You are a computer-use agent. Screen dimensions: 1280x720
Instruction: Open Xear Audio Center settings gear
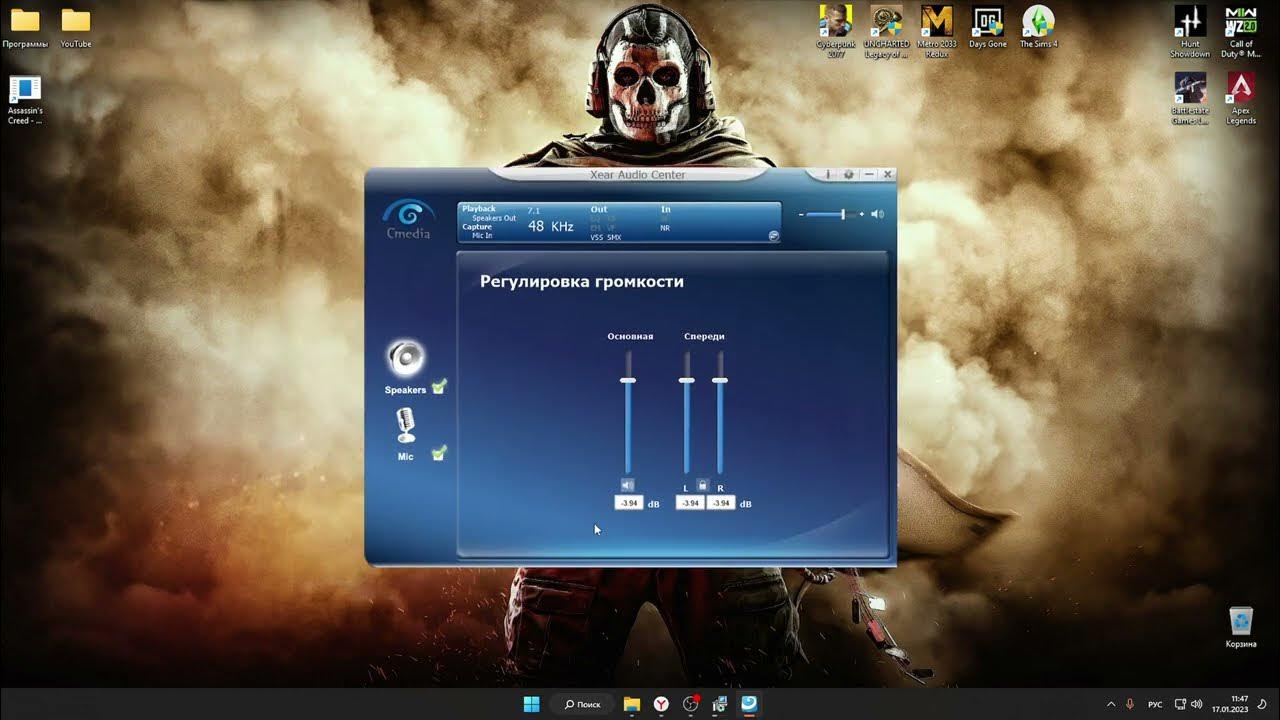point(849,174)
